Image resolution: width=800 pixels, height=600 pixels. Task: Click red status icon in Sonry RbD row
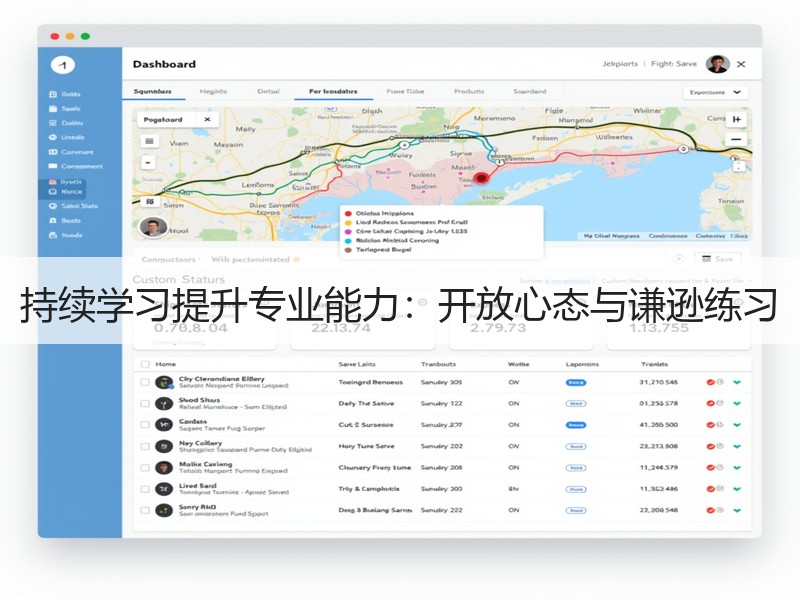(x=710, y=510)
